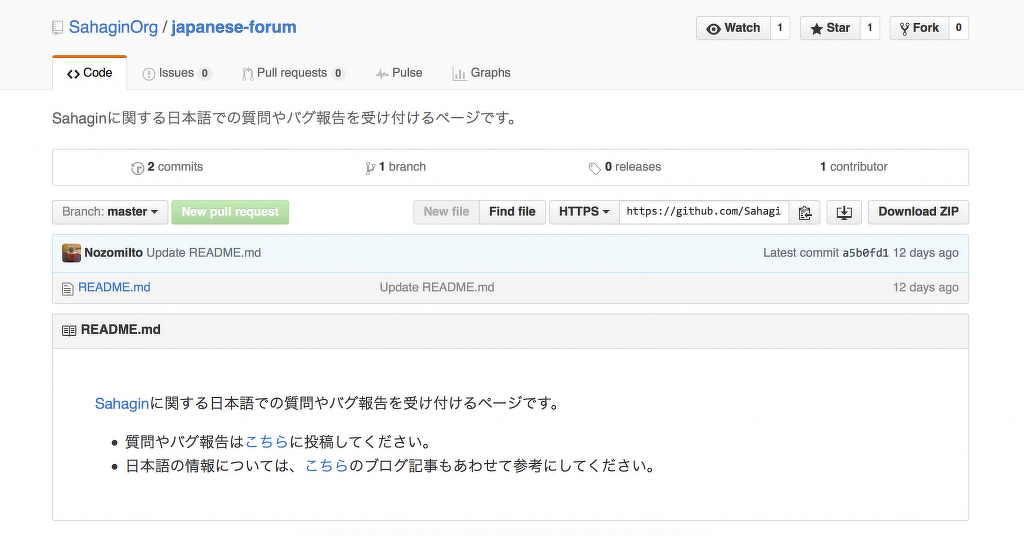The image size is (1024, 536).
Task: Open the watchers count next to Watch
Action: point(780,28)
